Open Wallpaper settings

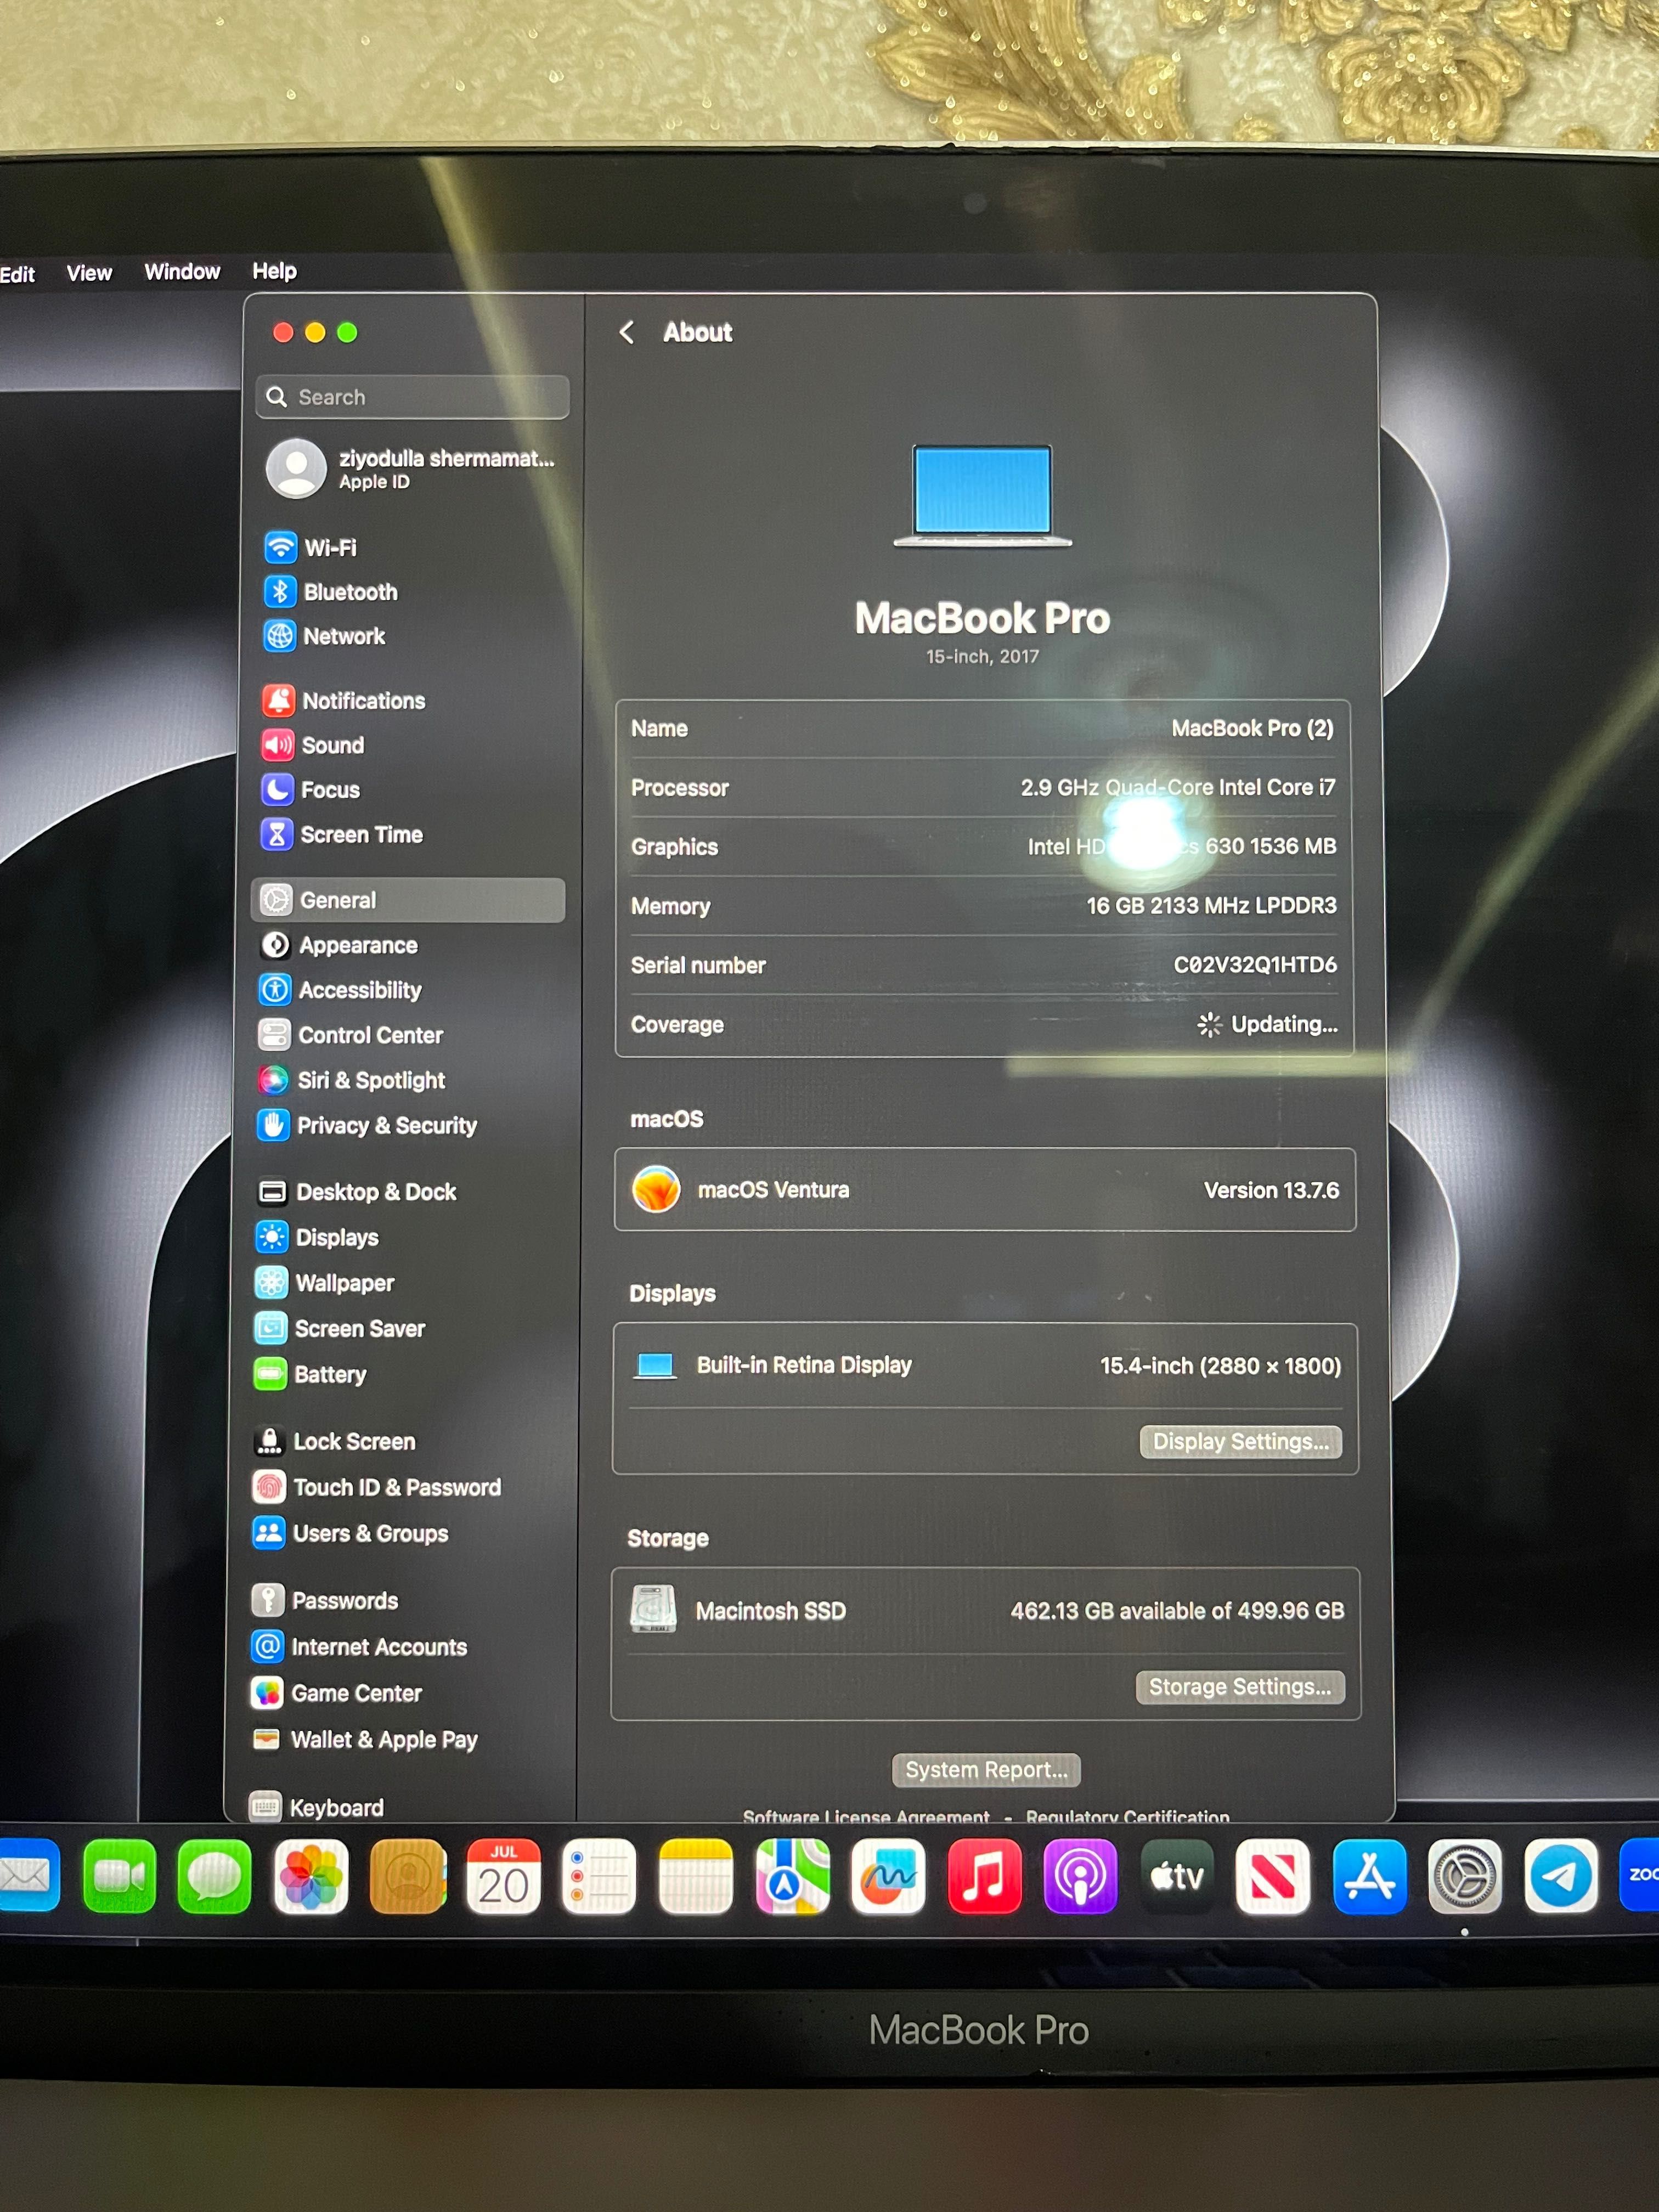point(325,1283)
